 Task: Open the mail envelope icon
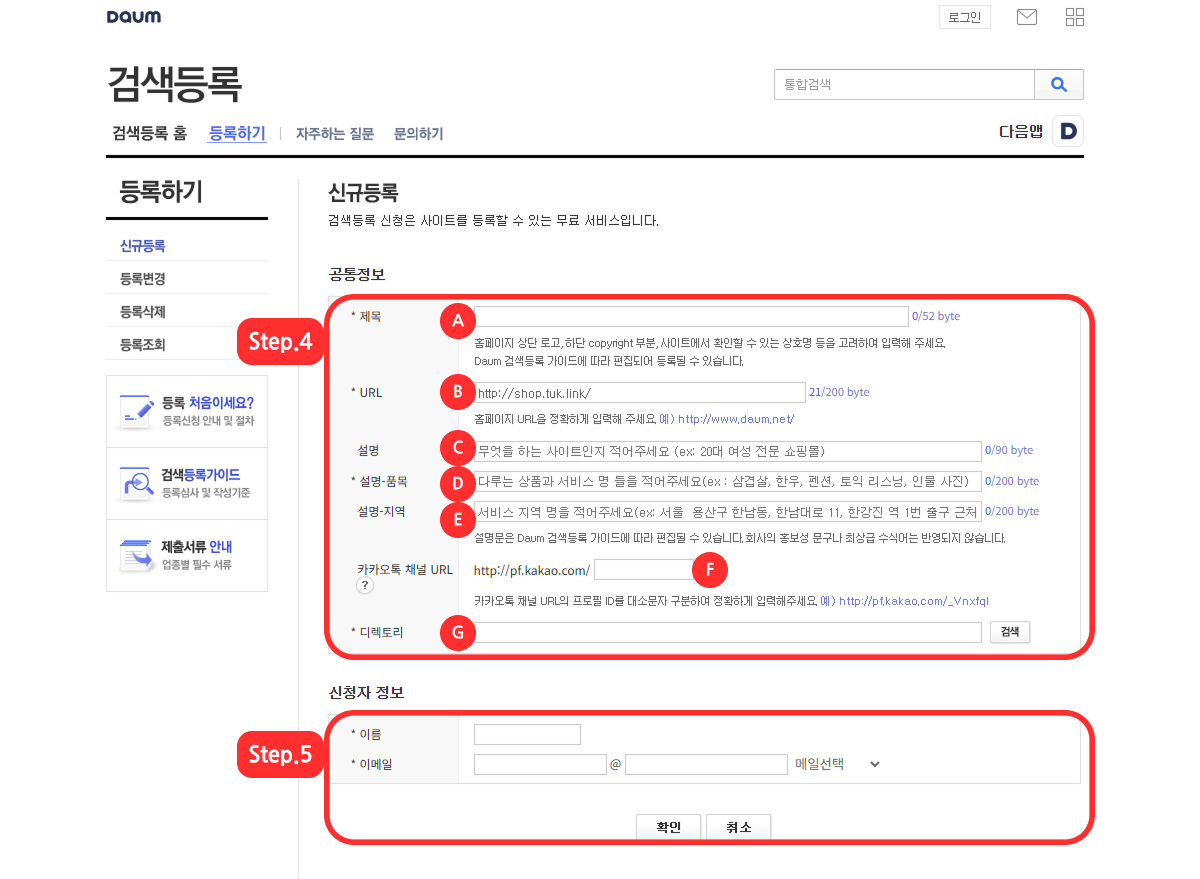pyautogui.click(x=1026, y=17)
